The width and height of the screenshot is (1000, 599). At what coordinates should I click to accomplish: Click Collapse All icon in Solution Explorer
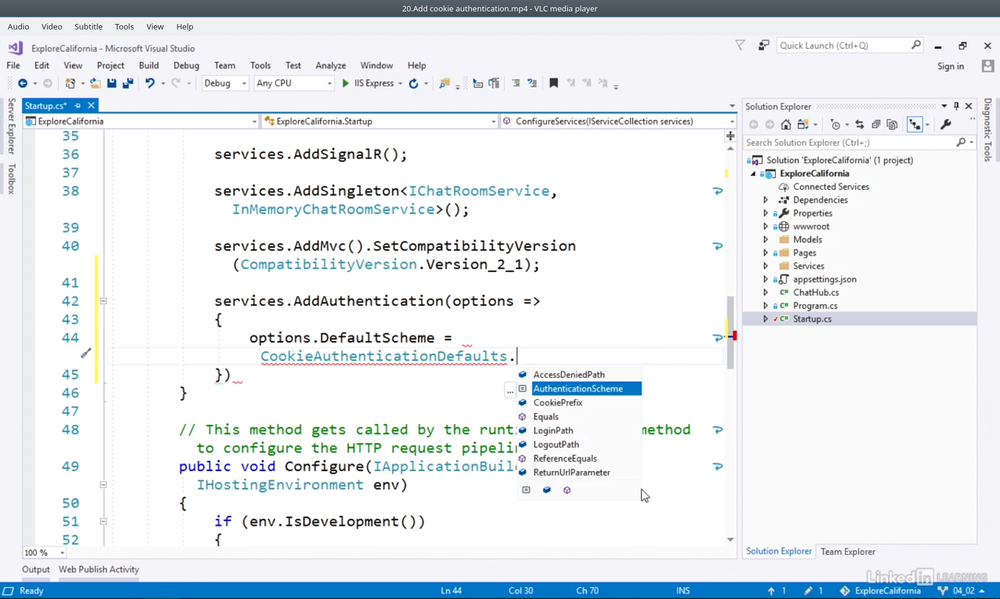(876, 125)
